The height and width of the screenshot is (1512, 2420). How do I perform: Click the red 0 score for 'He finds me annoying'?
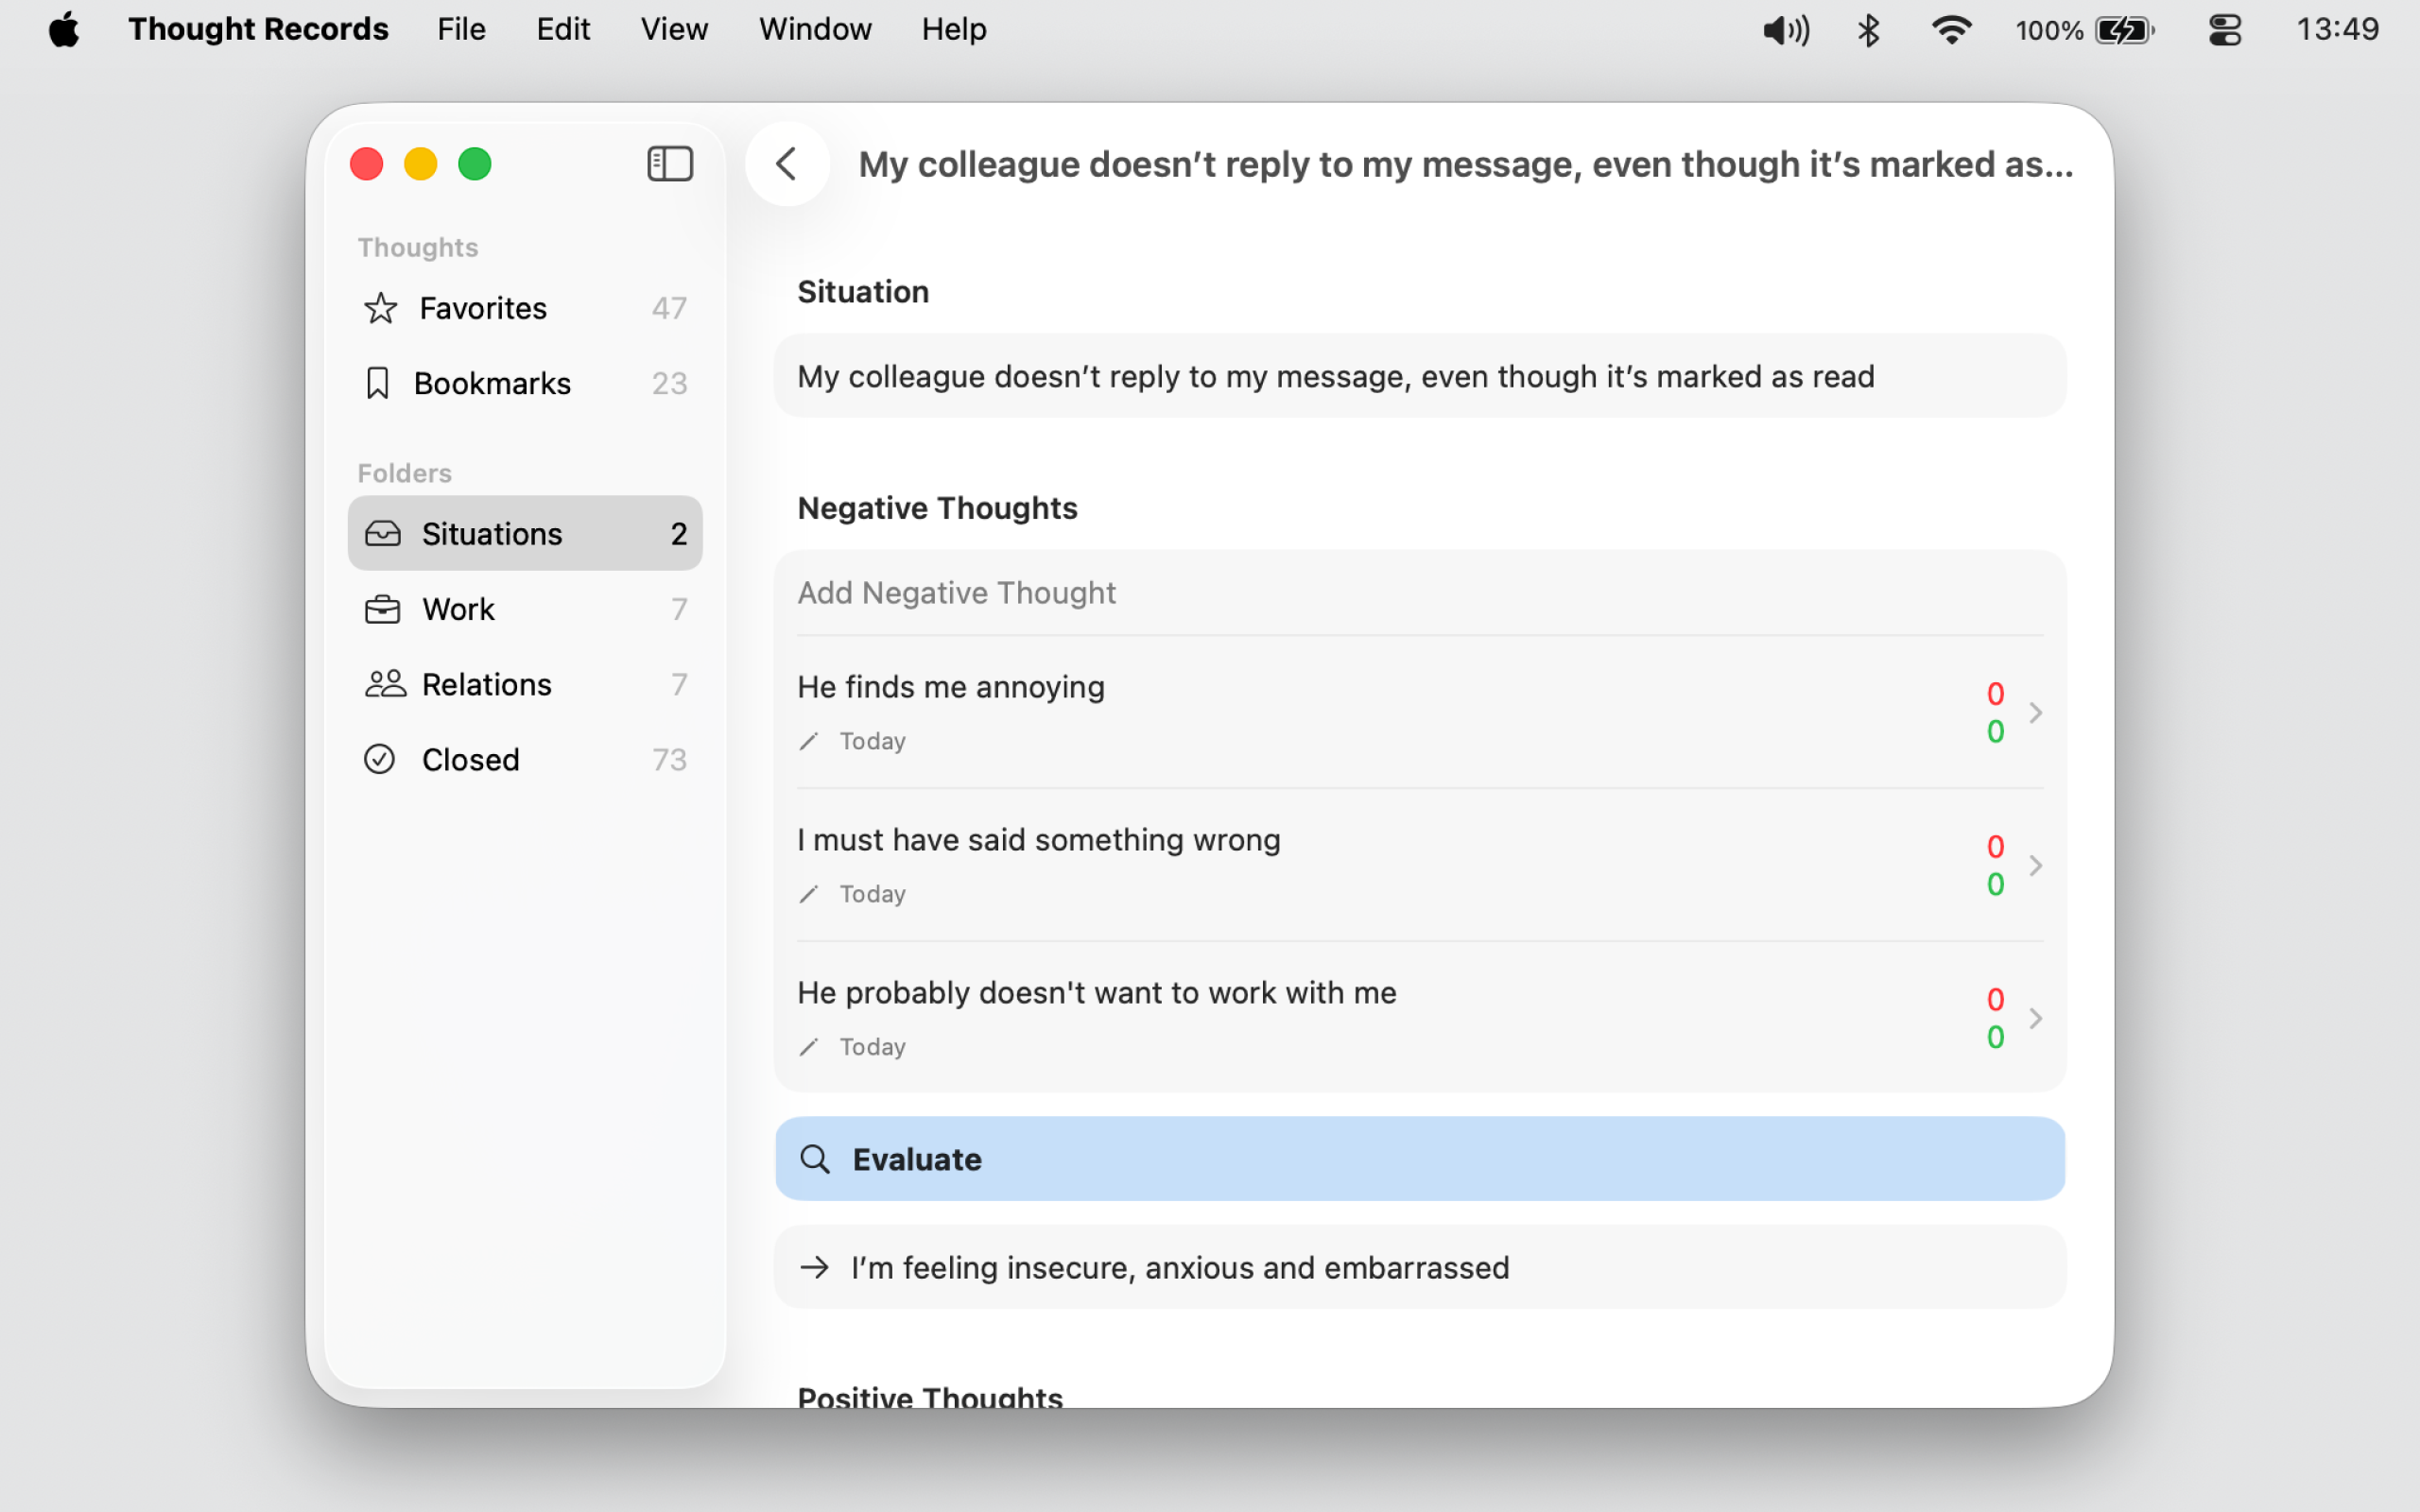[x=1995, y=694]
